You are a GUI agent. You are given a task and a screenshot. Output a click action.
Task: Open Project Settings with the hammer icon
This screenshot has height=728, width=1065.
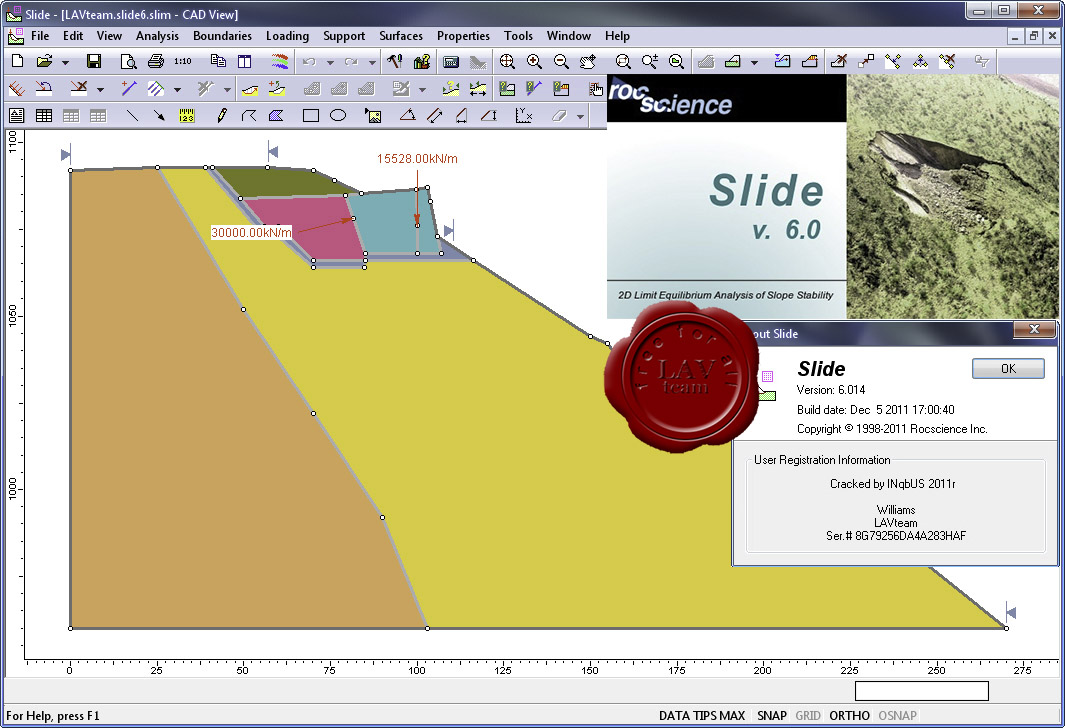395,62
